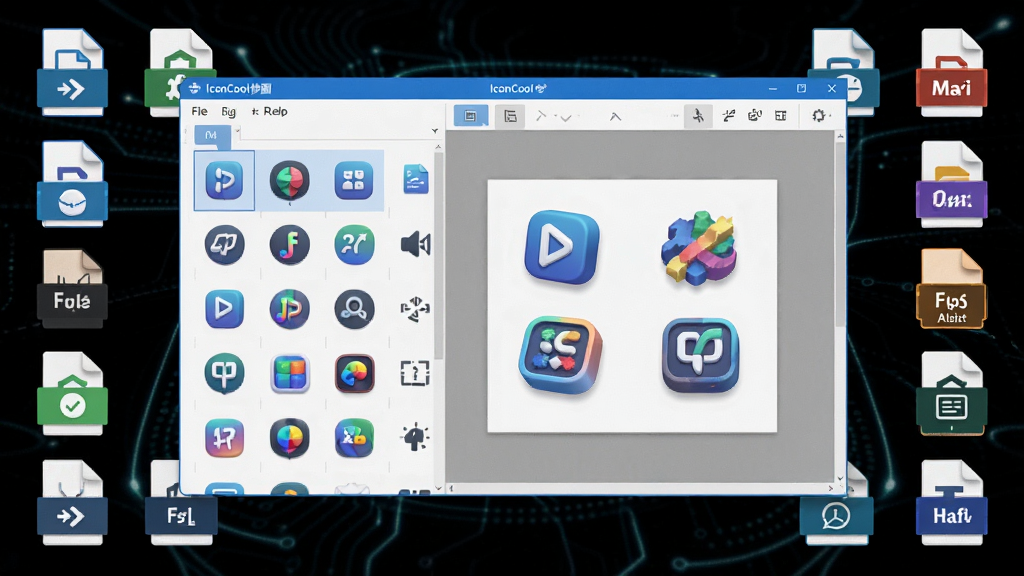
Task: Select the purple gradient 17 icon
Action: tap(224, 438)
